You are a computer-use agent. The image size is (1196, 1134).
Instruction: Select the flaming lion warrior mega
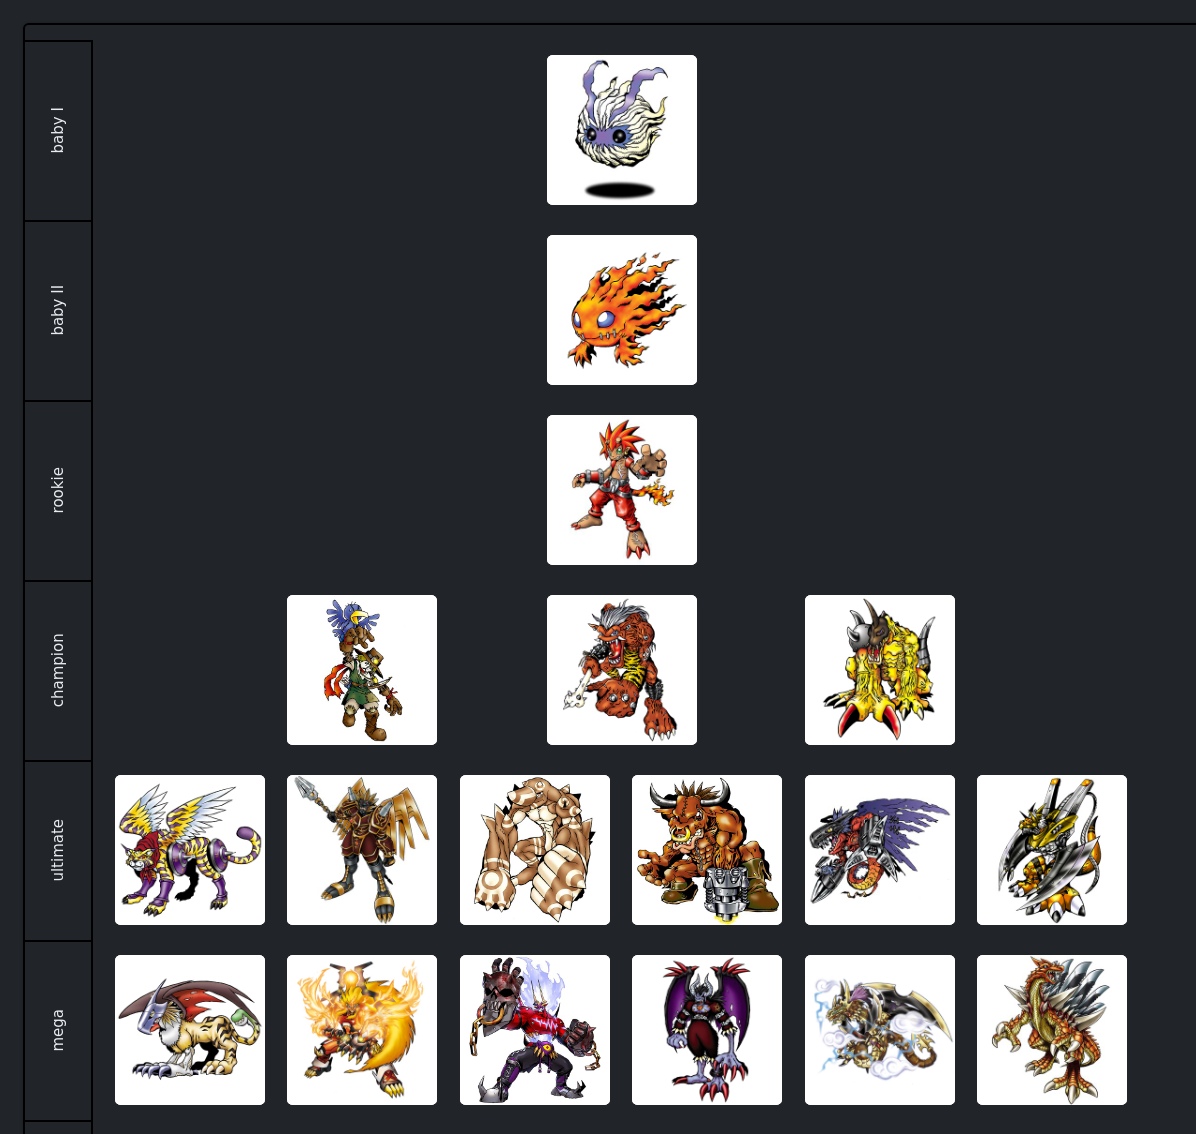[x=362, y=1030]
